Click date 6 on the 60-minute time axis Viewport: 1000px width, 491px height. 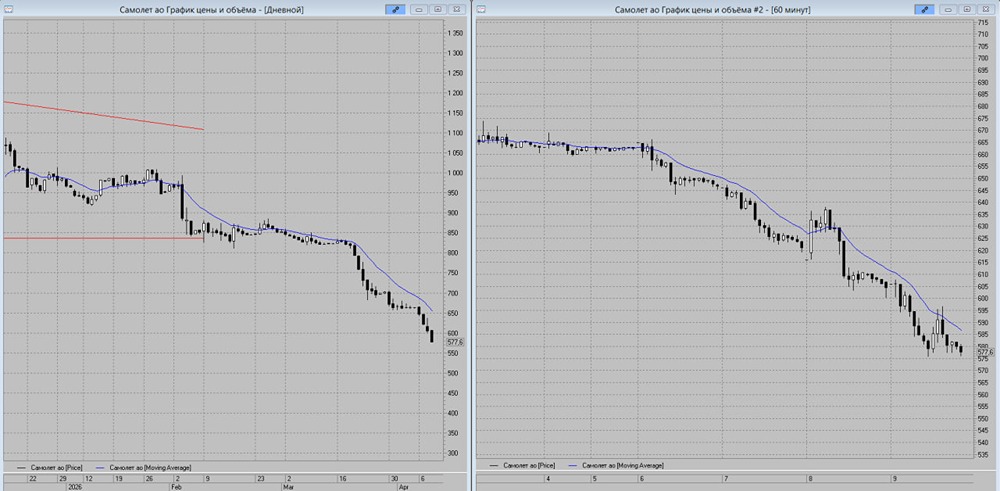click(642, 478)
